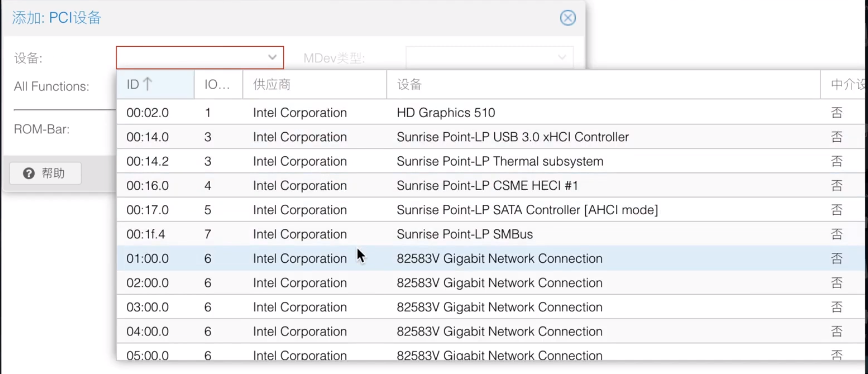Screen dimensions: 868x374
Task: Click the 否 cell in SMBus row
Action: [837, 235]
